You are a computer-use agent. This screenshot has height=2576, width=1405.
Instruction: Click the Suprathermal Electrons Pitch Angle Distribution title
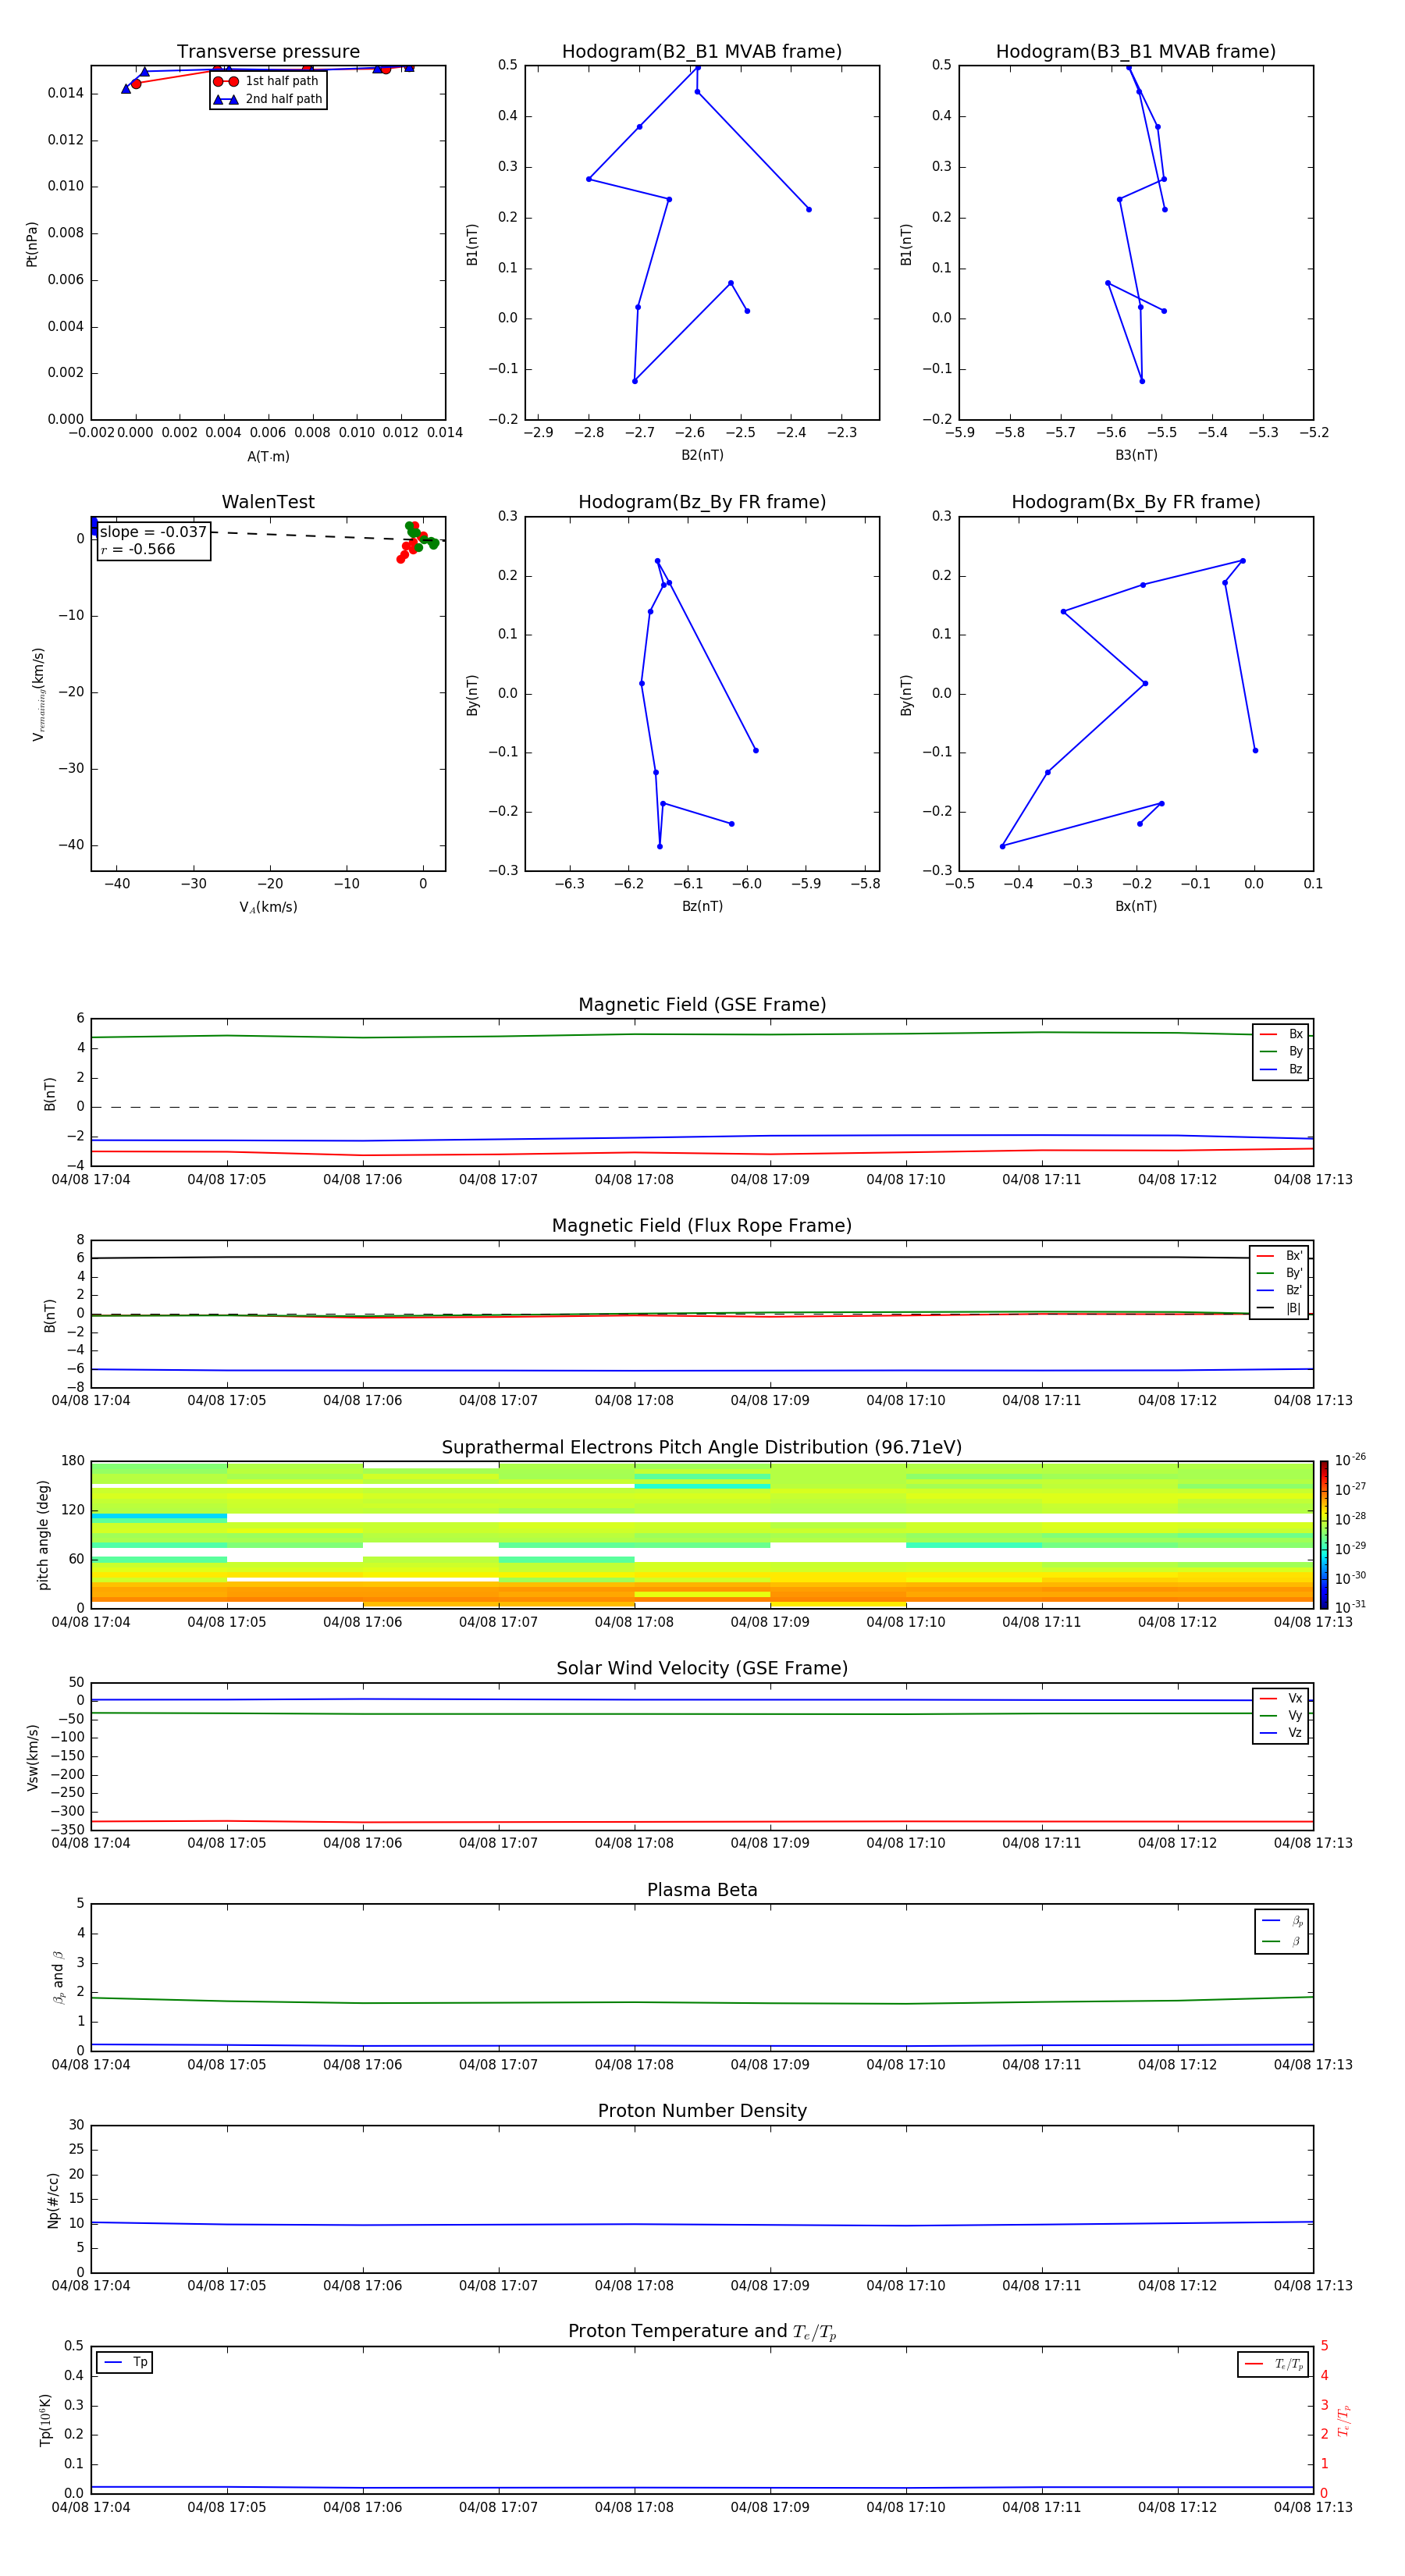(702, 1448)
